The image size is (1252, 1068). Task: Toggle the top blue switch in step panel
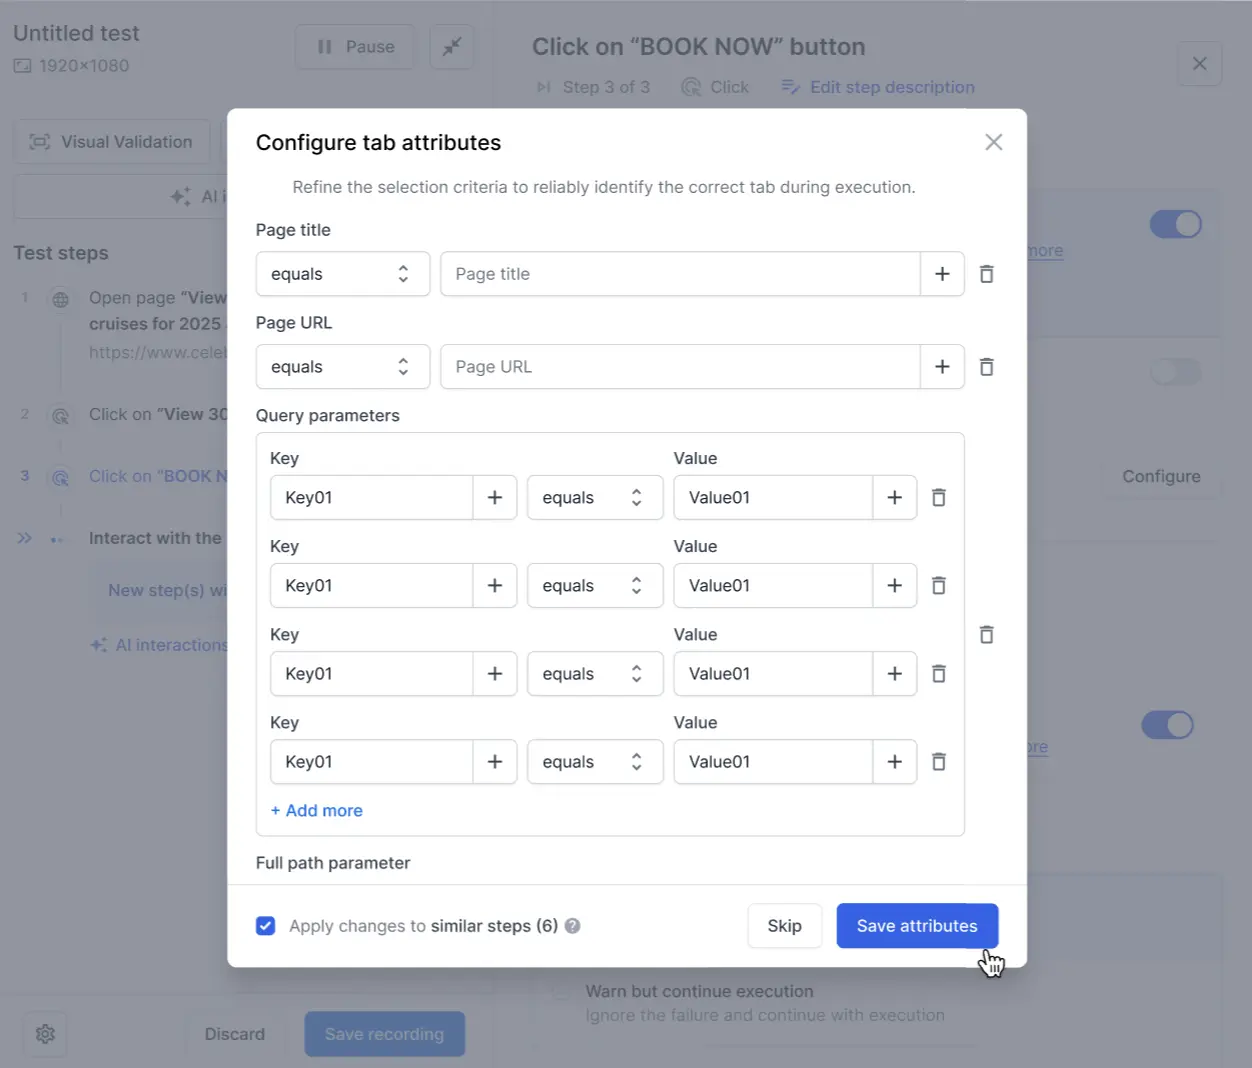pos(1175,224)
